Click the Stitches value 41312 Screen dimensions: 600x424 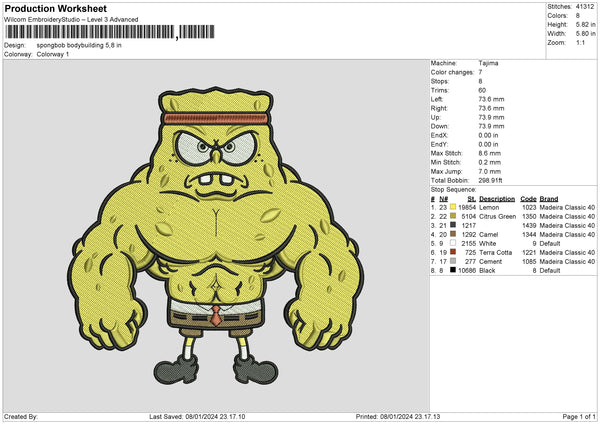click(585, 7)
